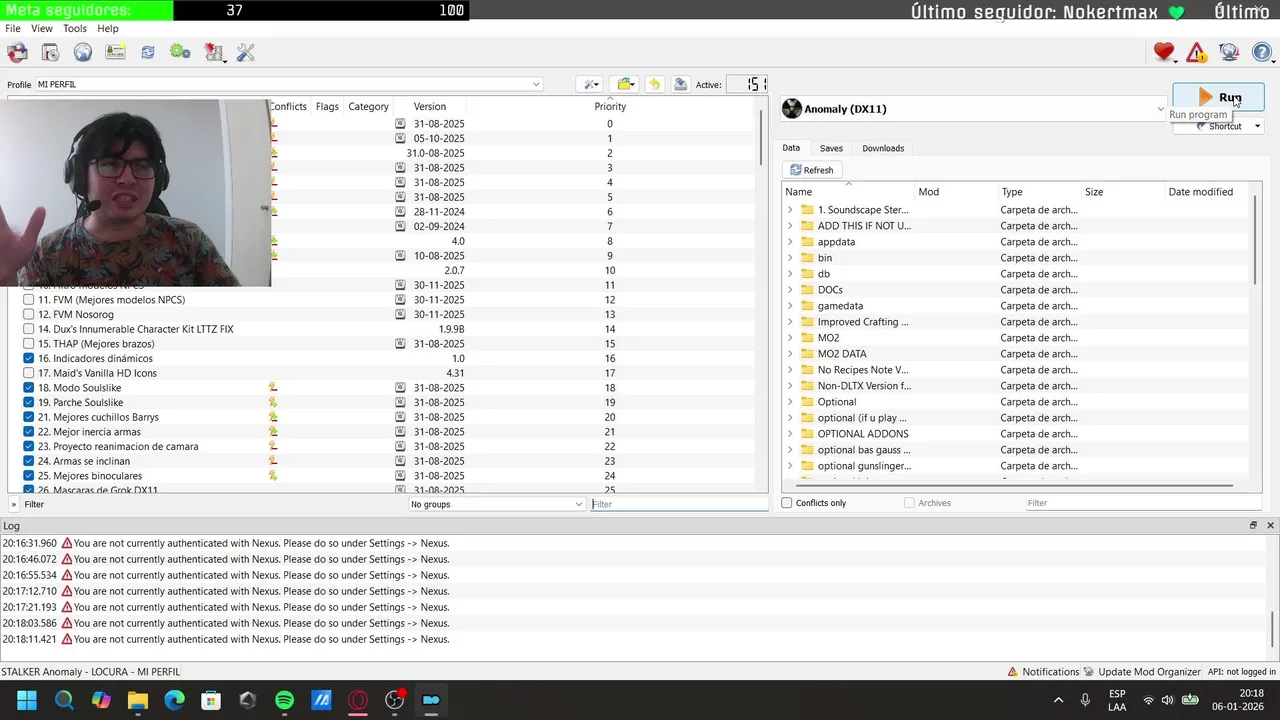Screen dimensions: 1280x720
Task: Open the blue question-mark Help icon
Action: pyautogui.click(x=1262, y=52)
